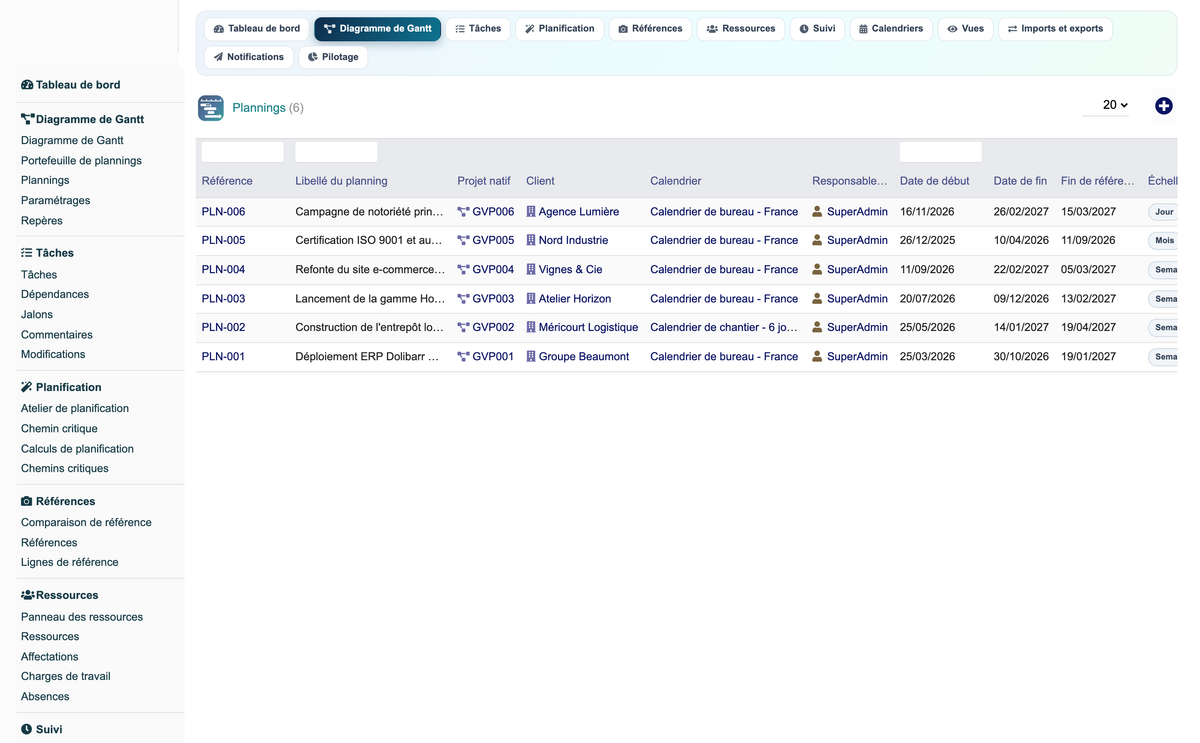Click the project icon beside GVP003
This screenshot has width=1200, height=743.
[463, 299]
